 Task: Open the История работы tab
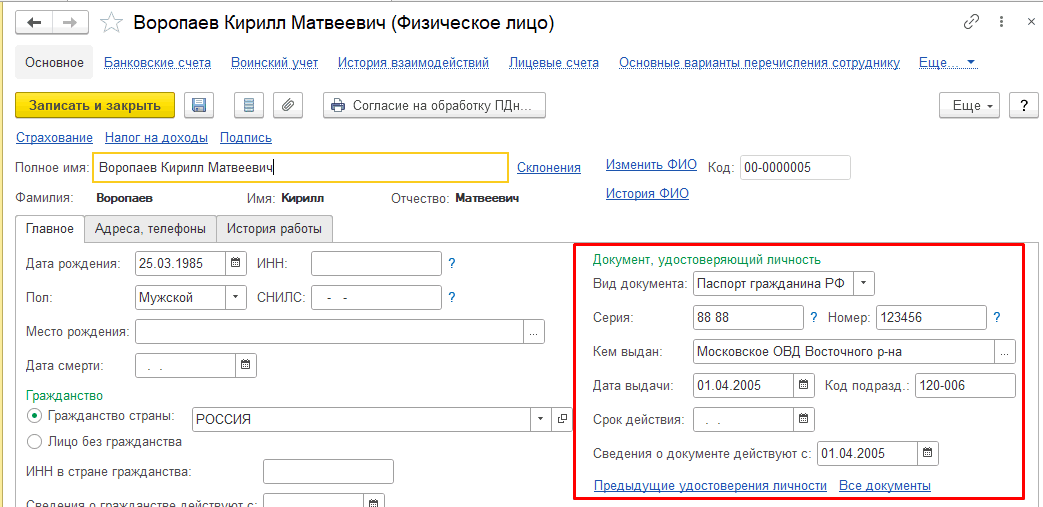click(x=274, y=229)
